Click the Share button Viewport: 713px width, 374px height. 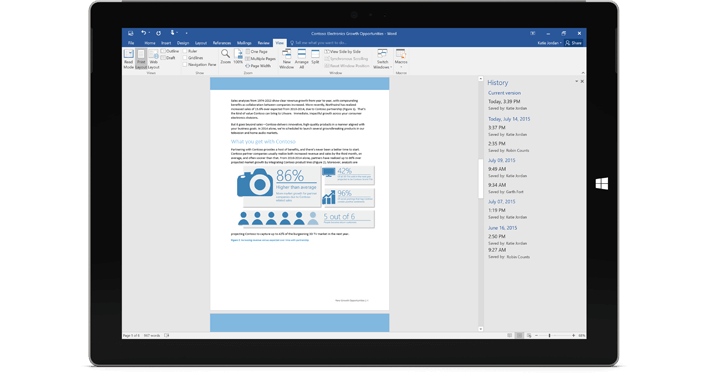(x=573, y=43)
